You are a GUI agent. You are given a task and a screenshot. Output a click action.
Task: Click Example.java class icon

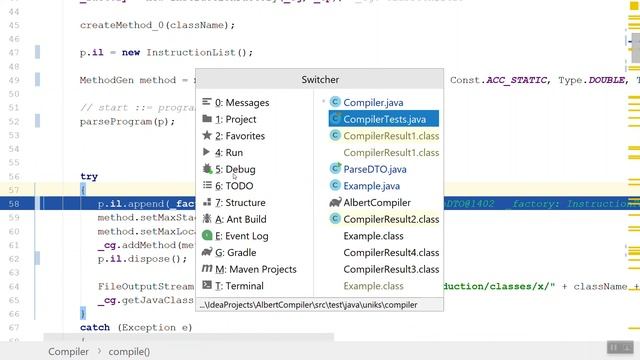pos(335,185)
